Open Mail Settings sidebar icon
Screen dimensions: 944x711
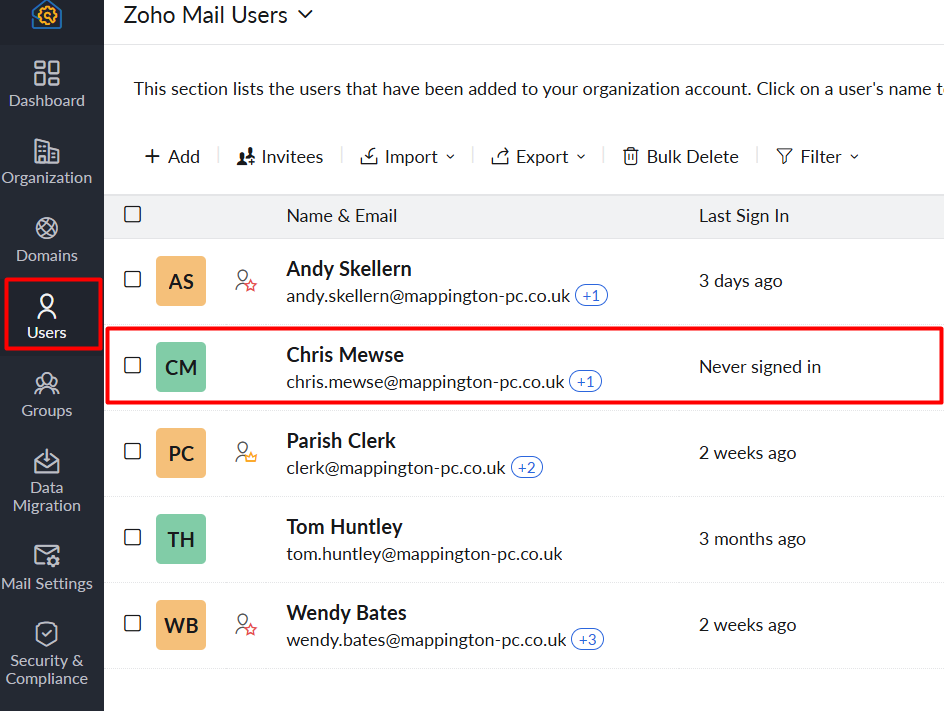[x=47, y=556]
